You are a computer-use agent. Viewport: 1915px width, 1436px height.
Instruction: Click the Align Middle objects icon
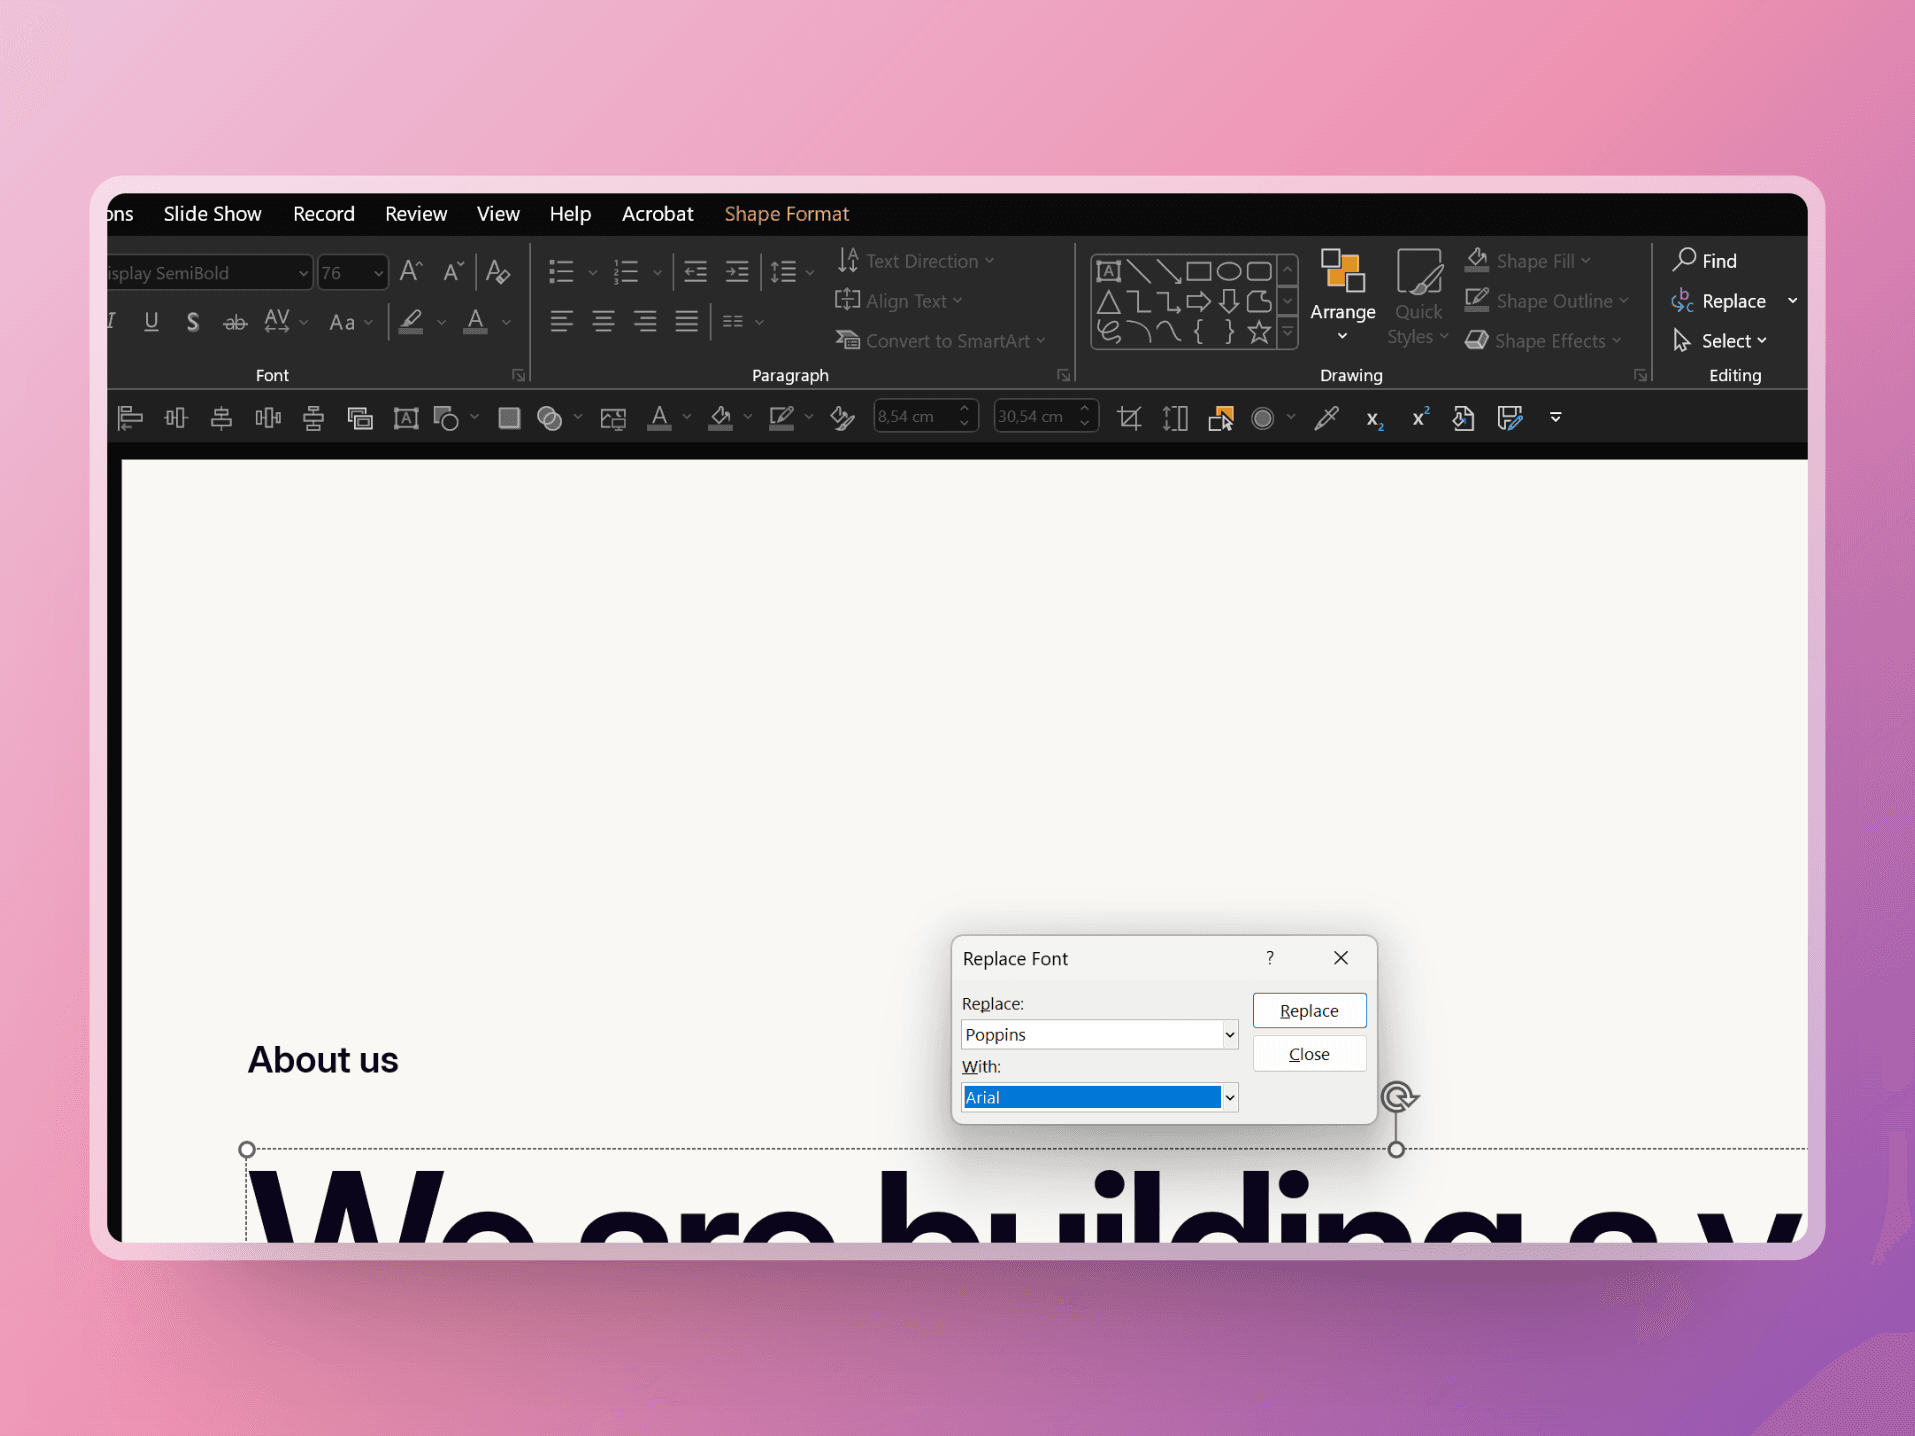coord(222,418)
